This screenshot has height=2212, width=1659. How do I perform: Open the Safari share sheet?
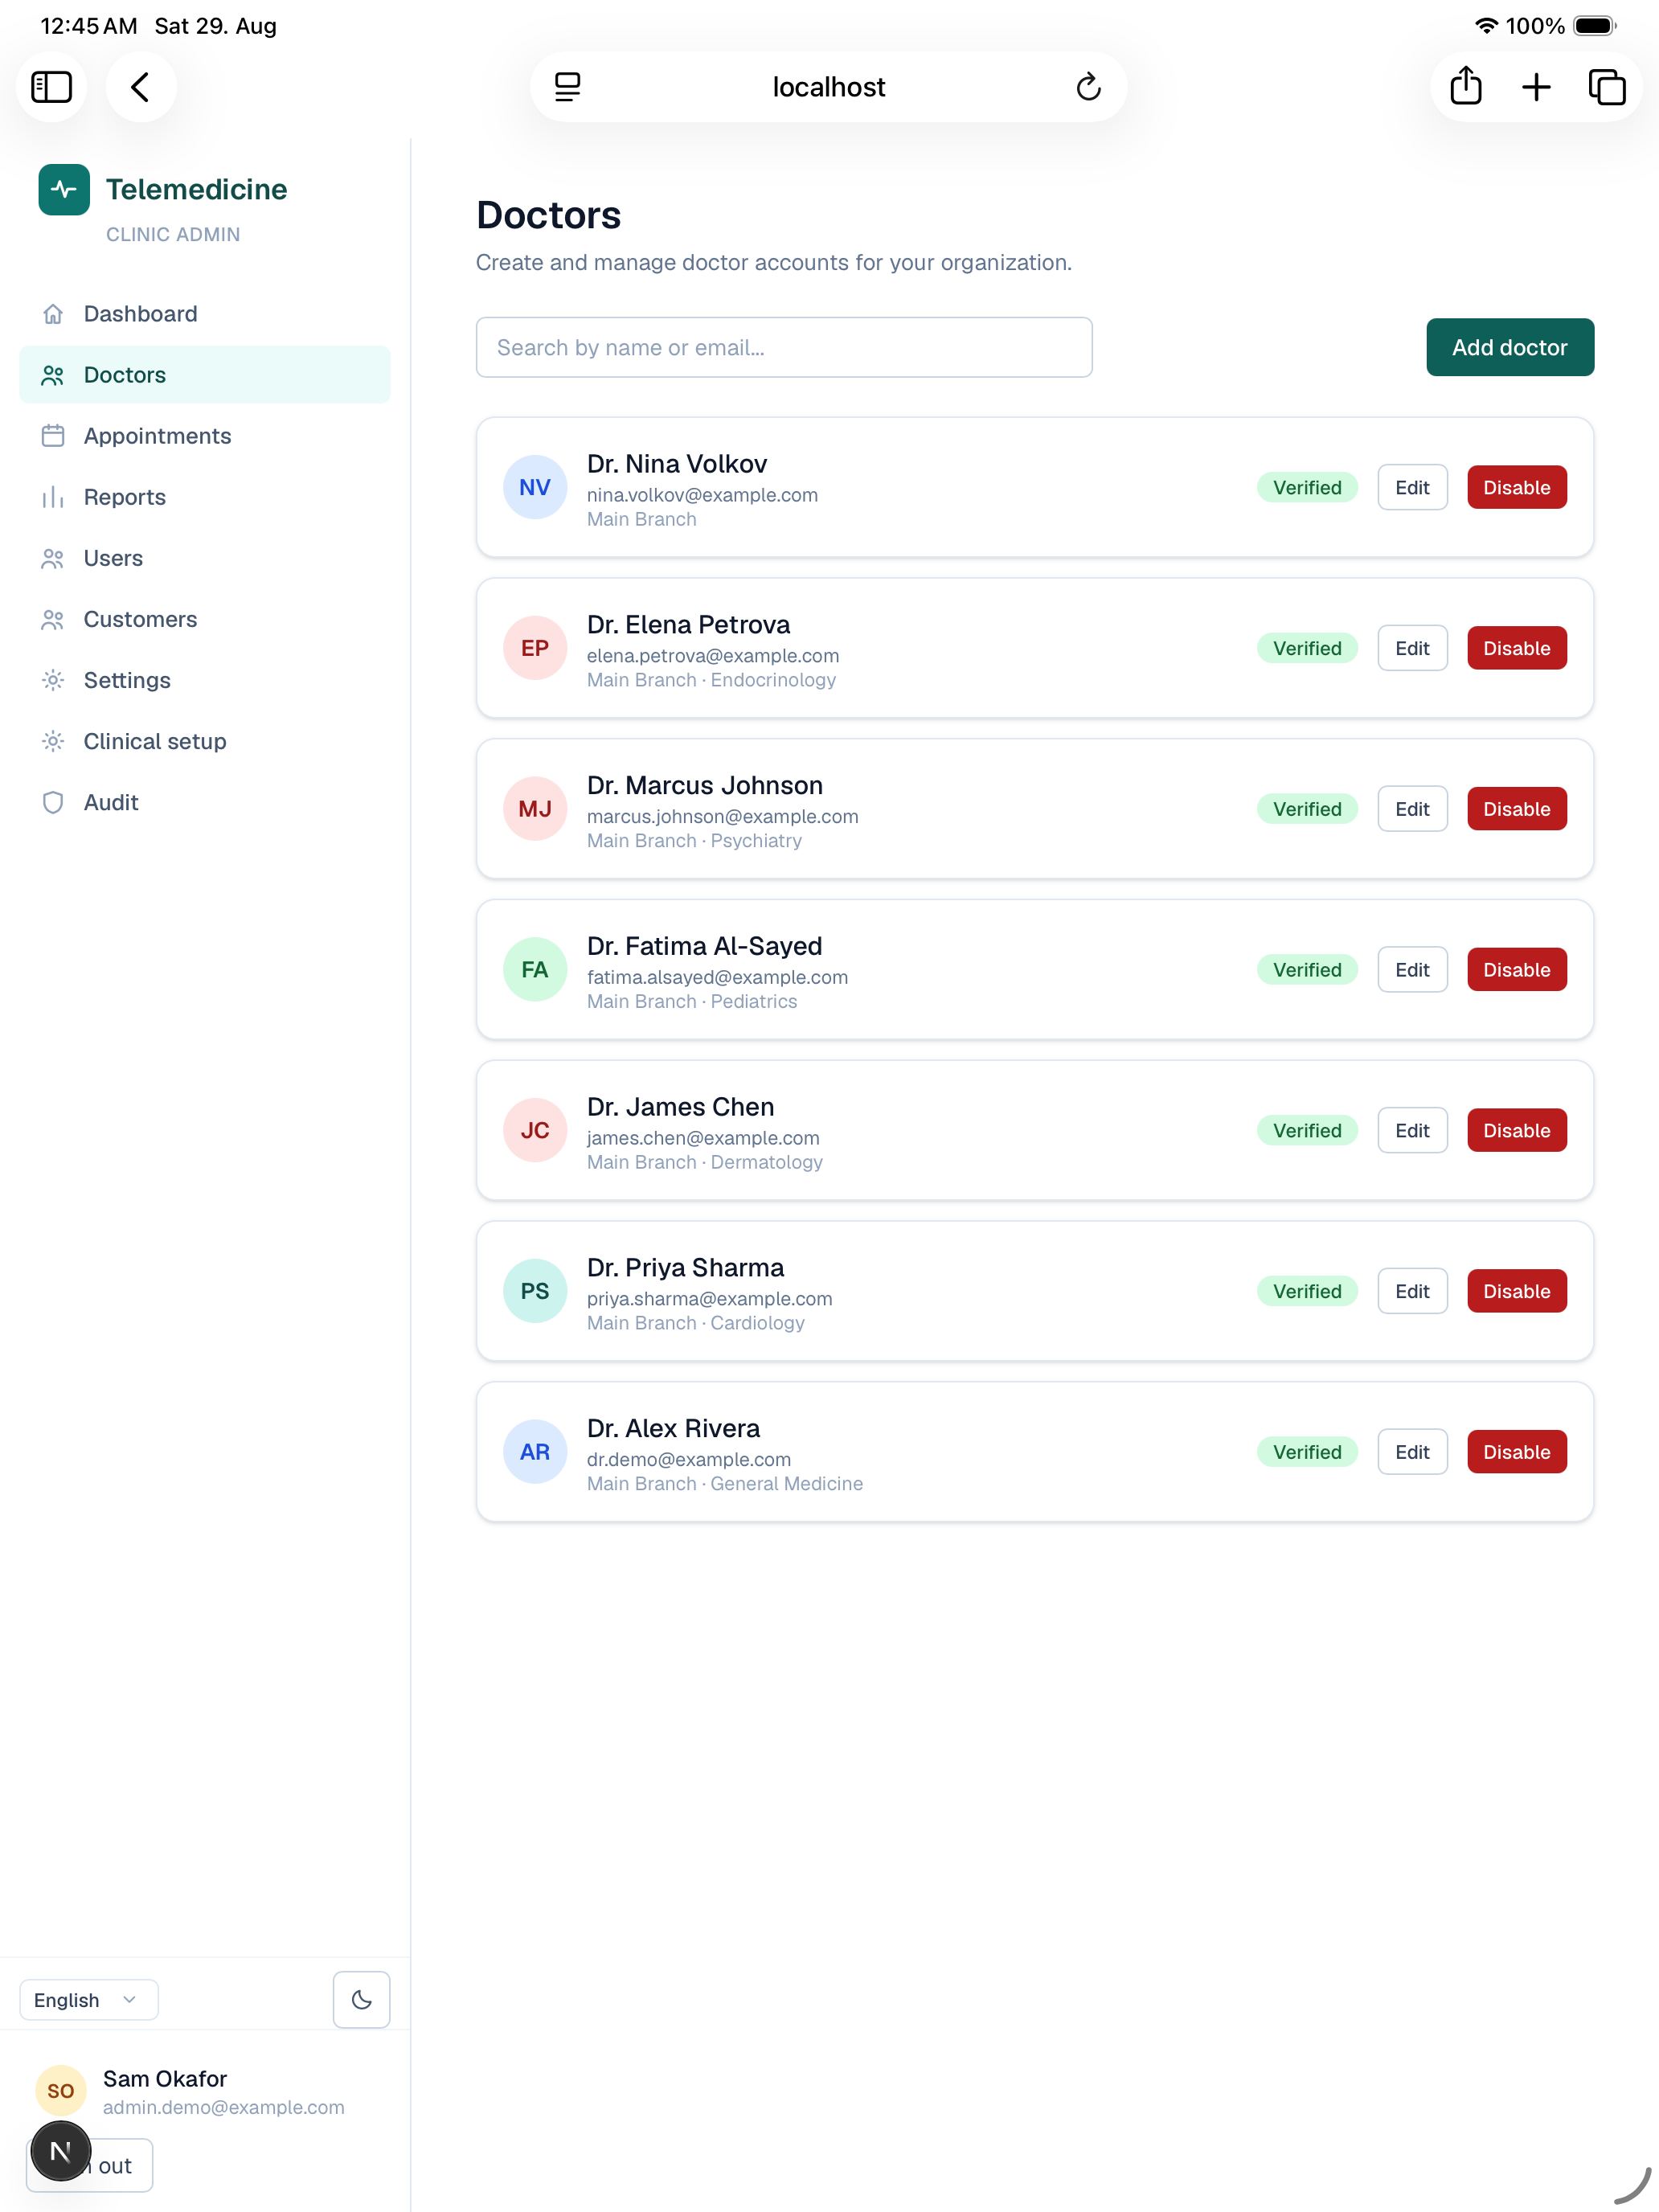1465,87
